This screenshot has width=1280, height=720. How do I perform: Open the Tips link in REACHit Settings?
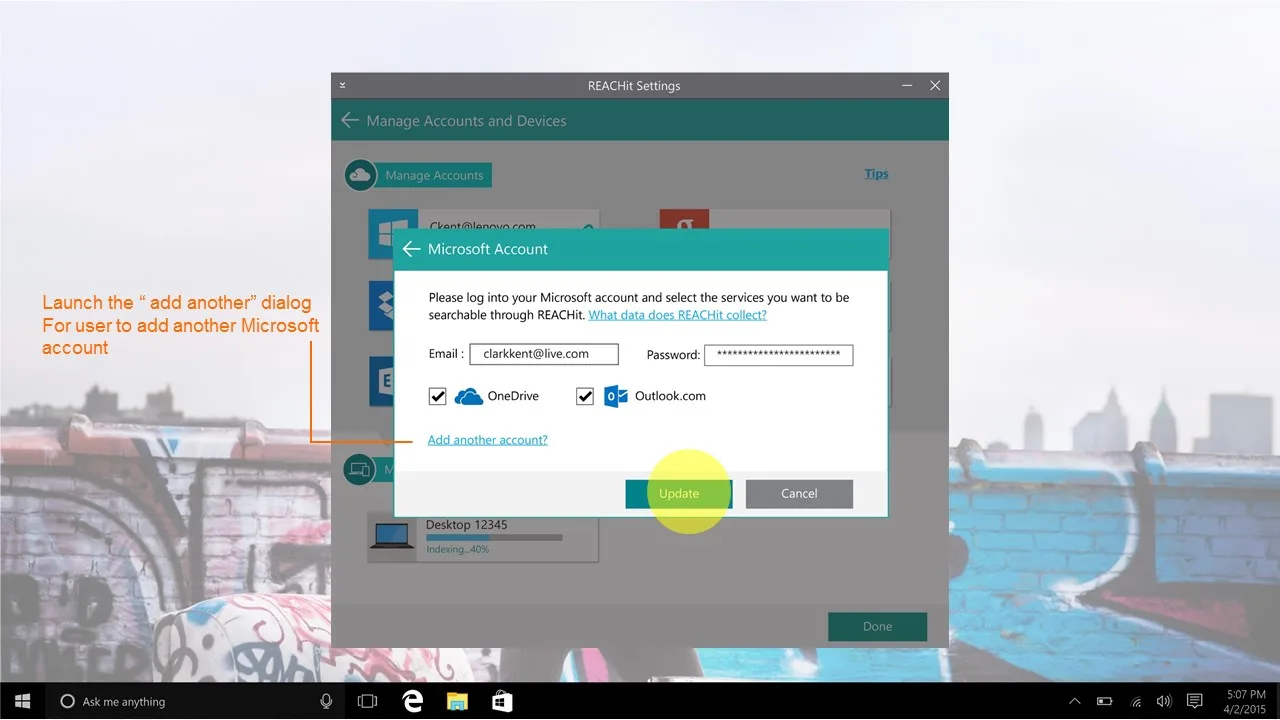pyautogui.click(x=877, y=174)
